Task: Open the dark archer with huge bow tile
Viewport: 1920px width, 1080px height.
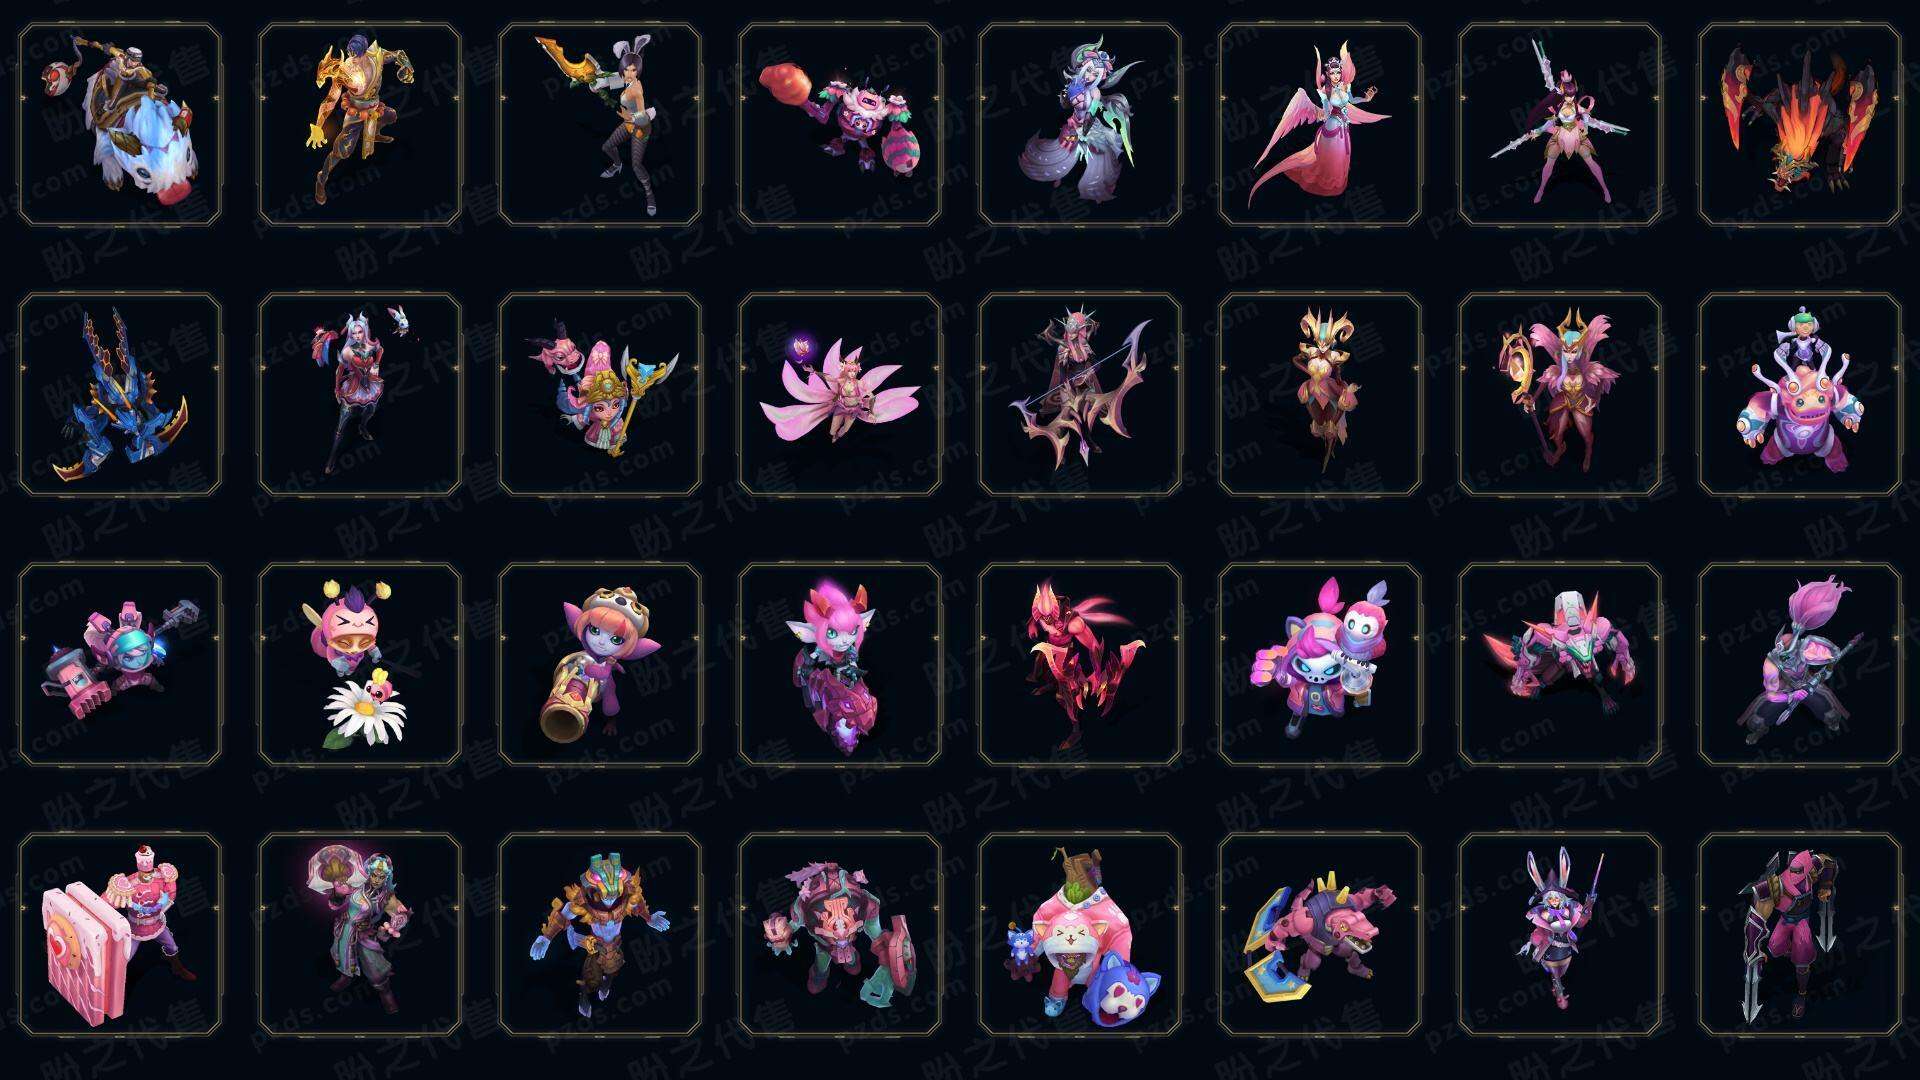Action: 1080,394
